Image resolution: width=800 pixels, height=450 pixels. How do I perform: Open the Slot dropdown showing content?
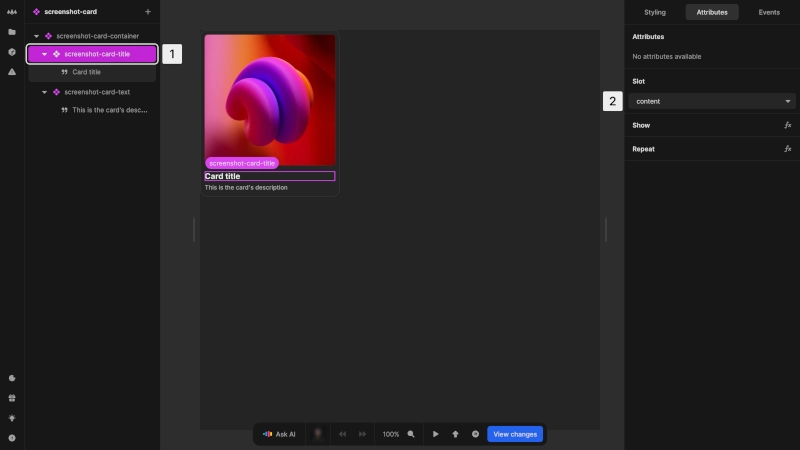pos(712,102)
